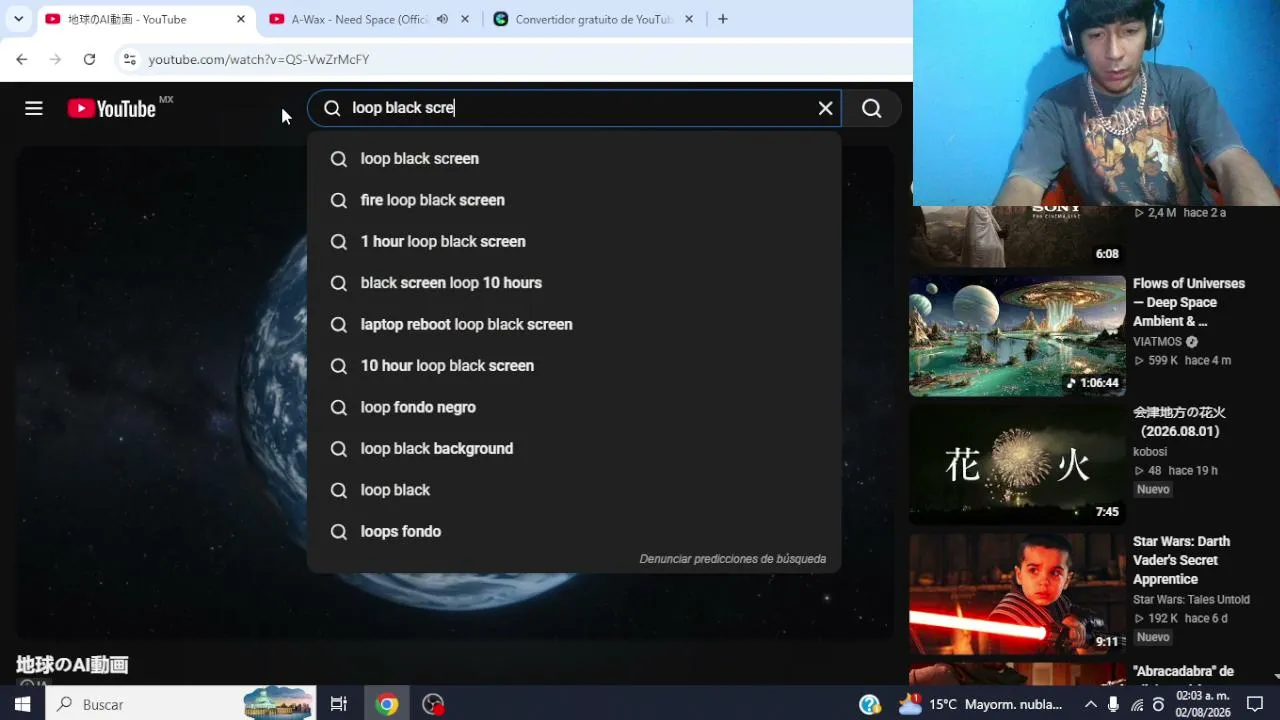Screen dimensions: 1280x720
Task: Open the Windows notification center
Action: click(x=1255, y=704)
